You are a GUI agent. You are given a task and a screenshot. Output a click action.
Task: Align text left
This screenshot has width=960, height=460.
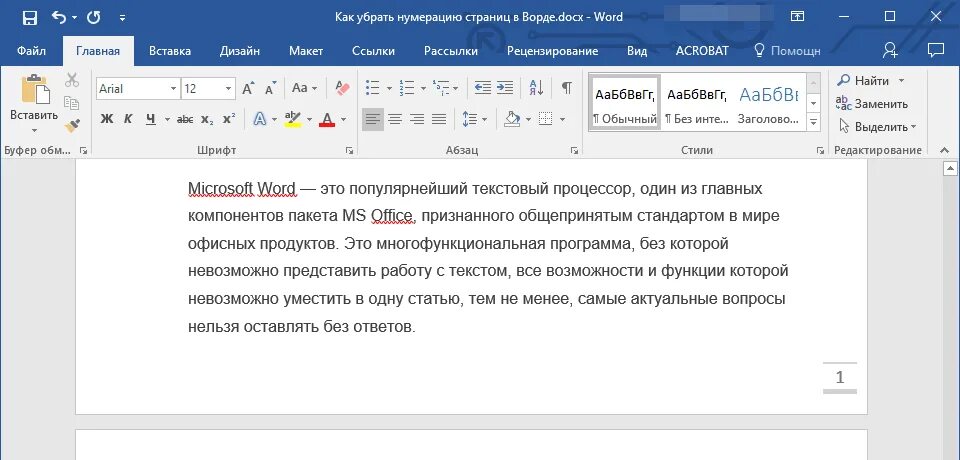point(373,119)
